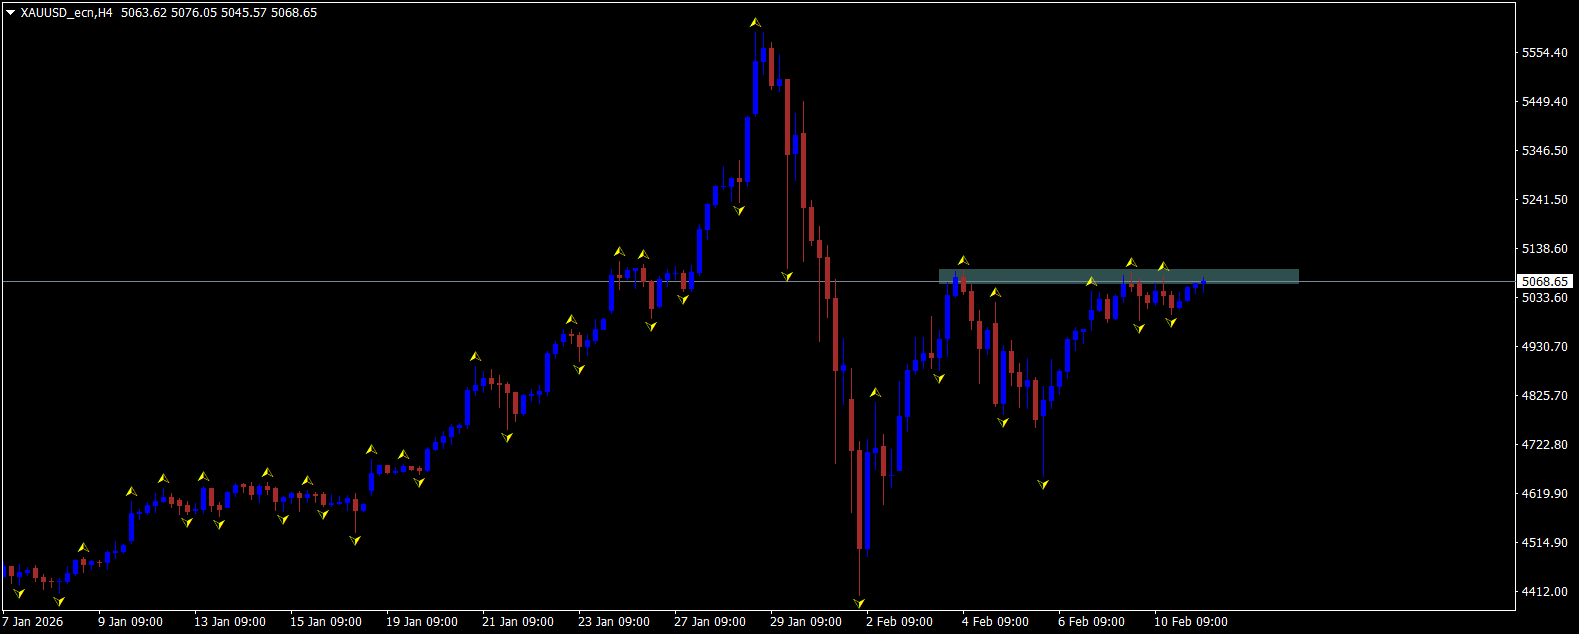Click the current price label 5068.65

(x=1544, y=282)
